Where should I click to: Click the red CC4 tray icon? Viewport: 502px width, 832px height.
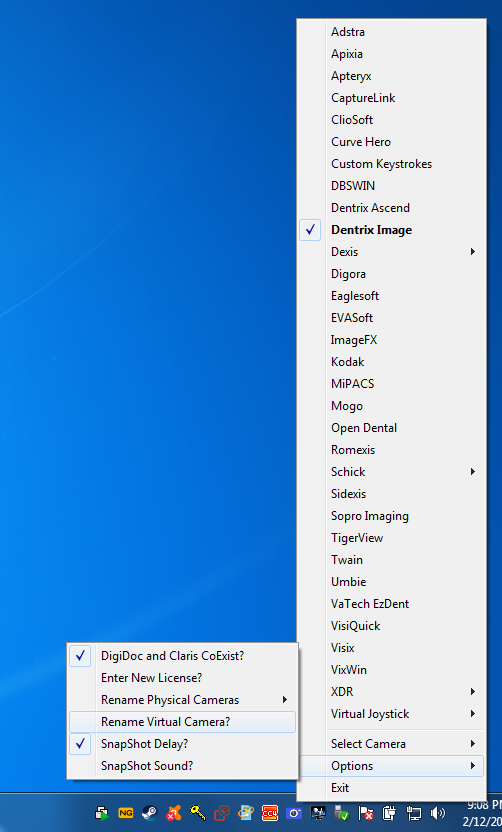[270, 813]
